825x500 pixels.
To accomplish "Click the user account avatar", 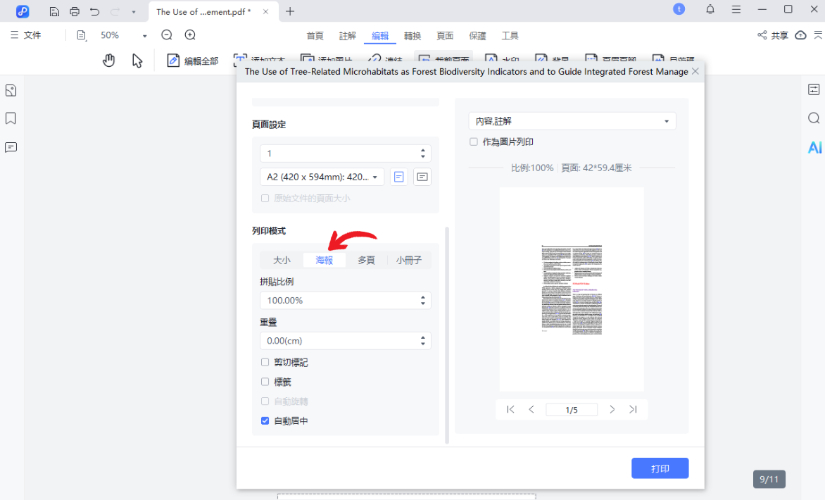I will point(679,9).
